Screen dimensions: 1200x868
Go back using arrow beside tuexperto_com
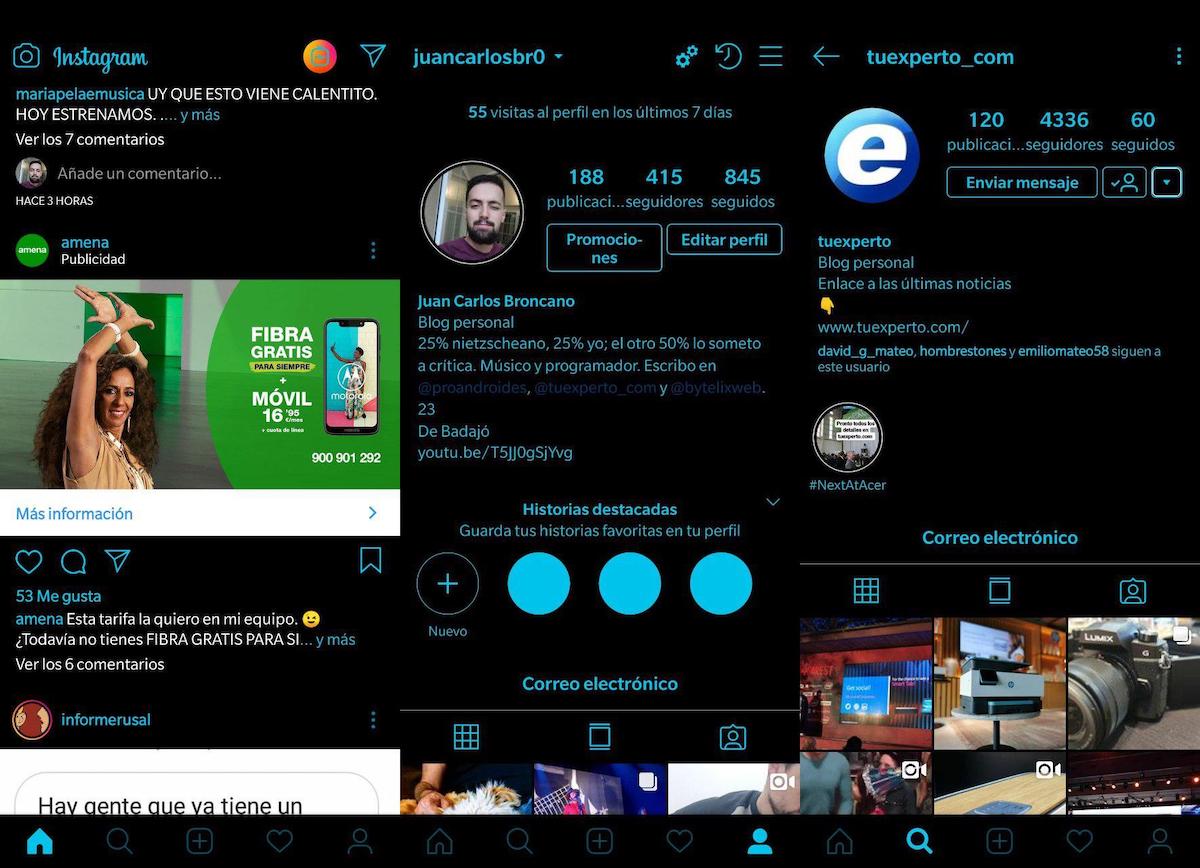(826, 57)
